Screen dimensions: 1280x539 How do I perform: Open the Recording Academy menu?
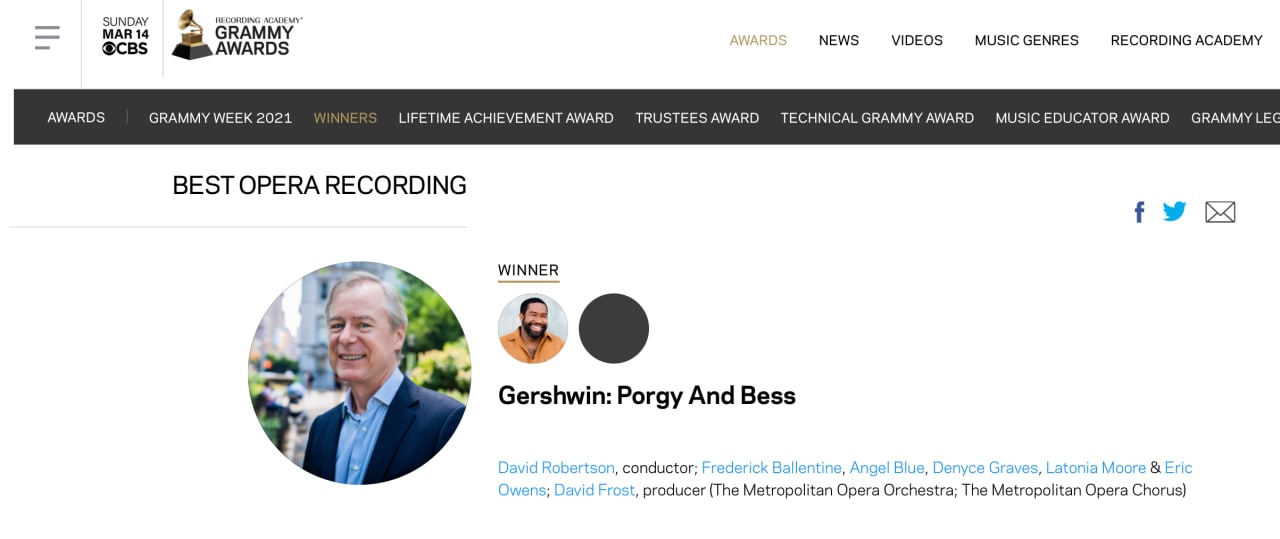(x=1186, y=40)
